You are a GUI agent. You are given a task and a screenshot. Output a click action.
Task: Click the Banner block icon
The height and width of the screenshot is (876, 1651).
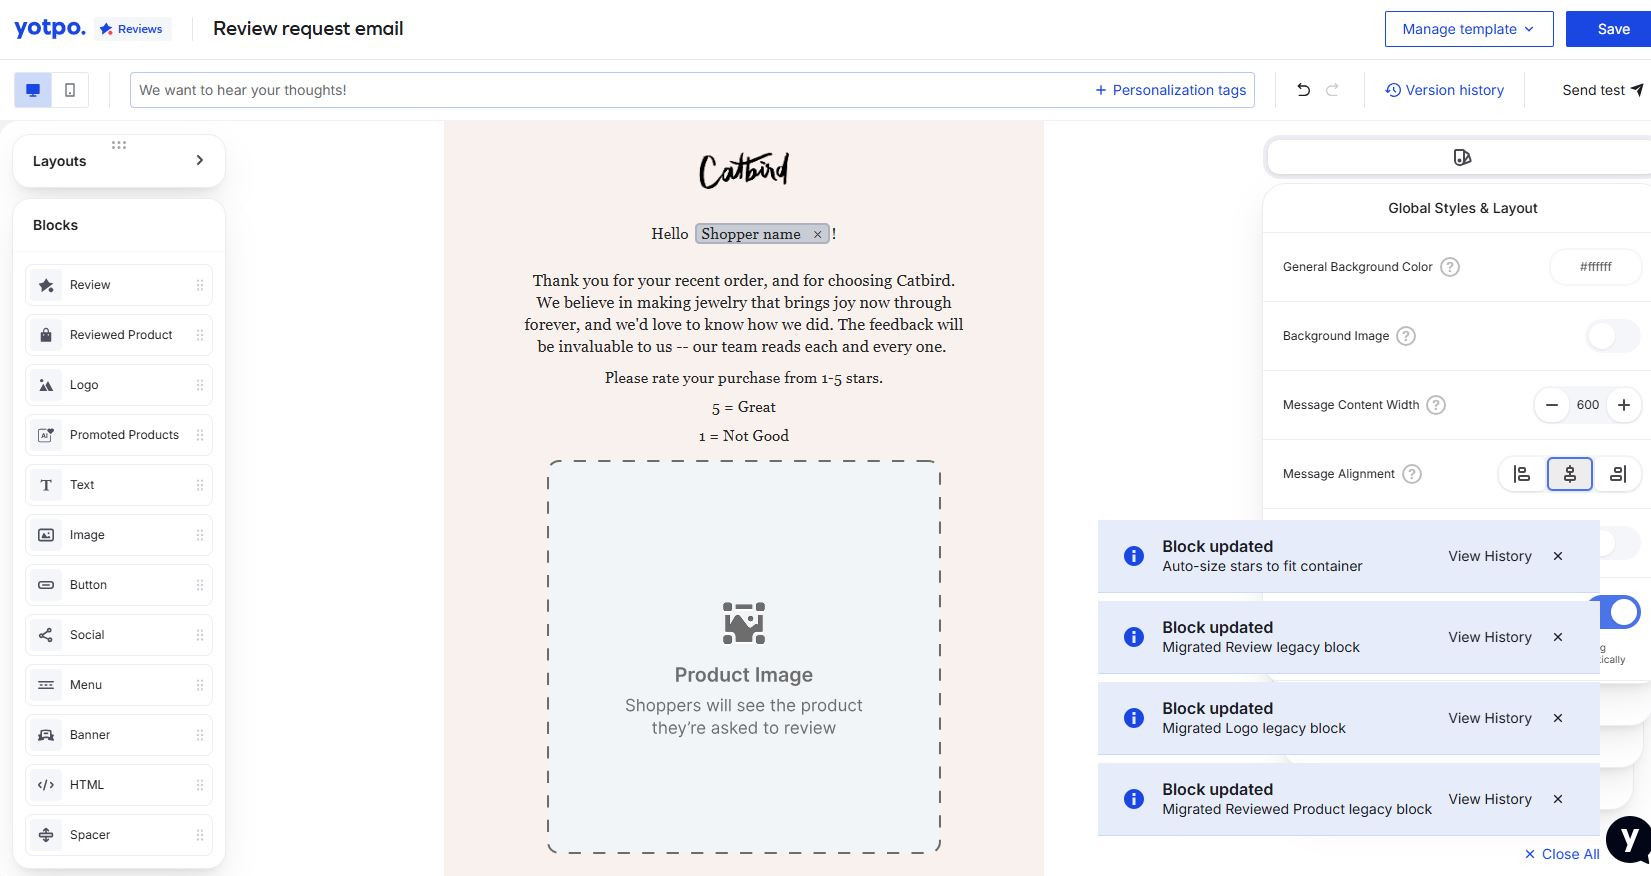46,735
